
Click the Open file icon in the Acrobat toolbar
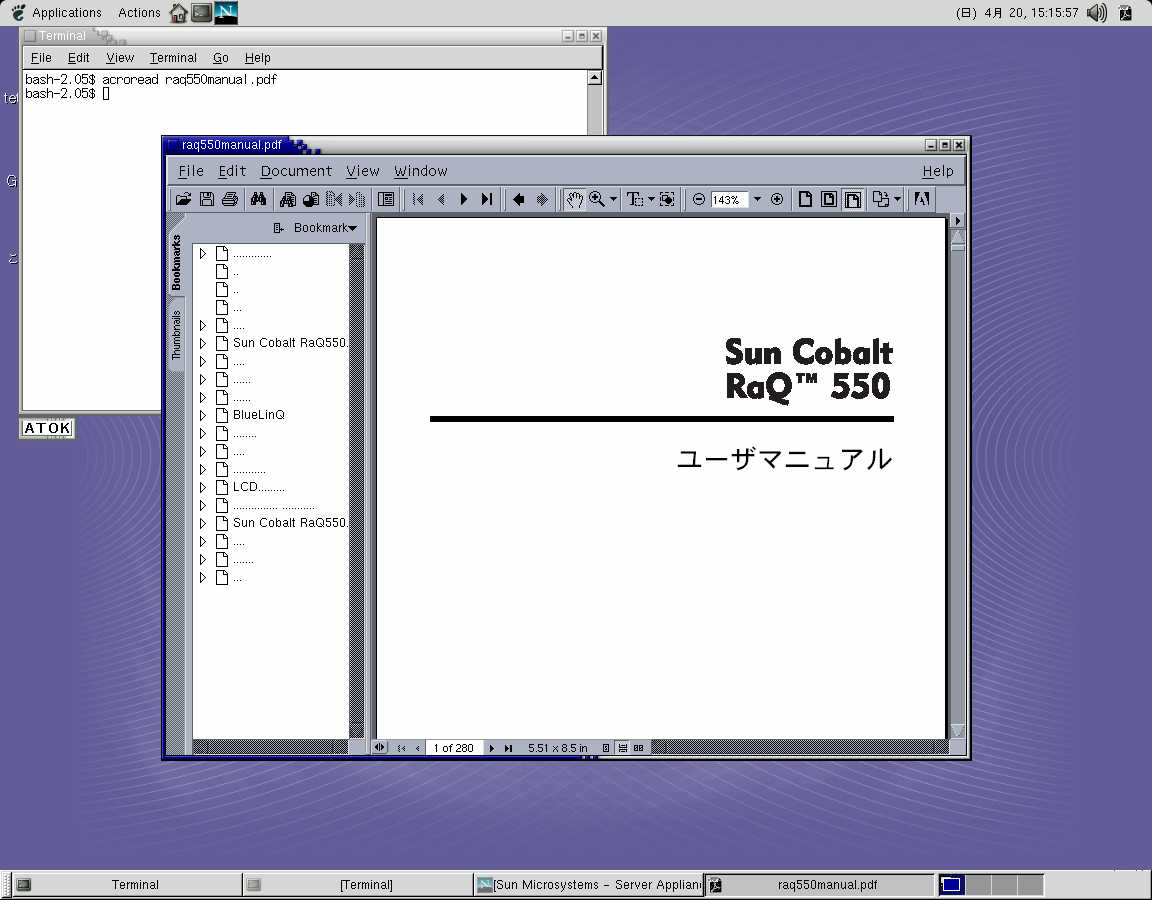(183, 200)
